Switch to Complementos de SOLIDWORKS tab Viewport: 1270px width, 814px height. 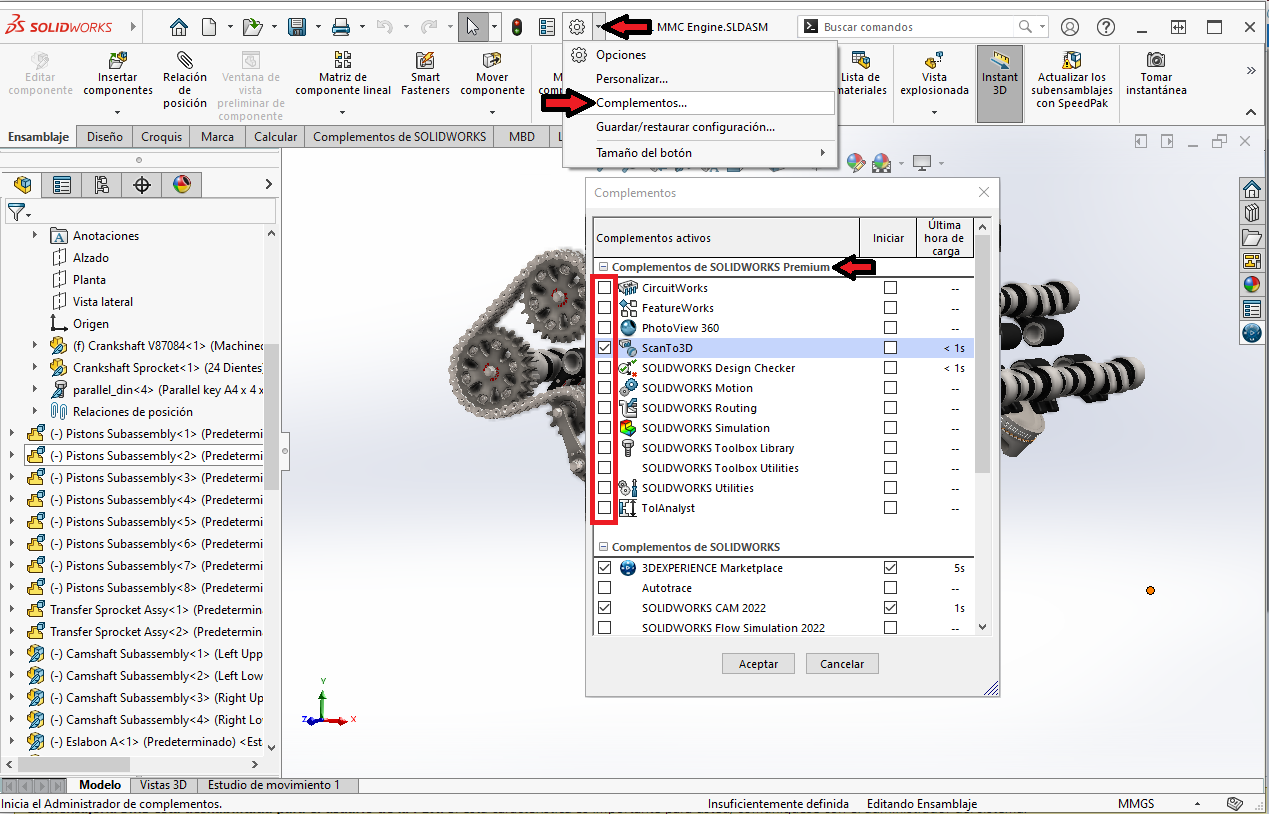399,137
